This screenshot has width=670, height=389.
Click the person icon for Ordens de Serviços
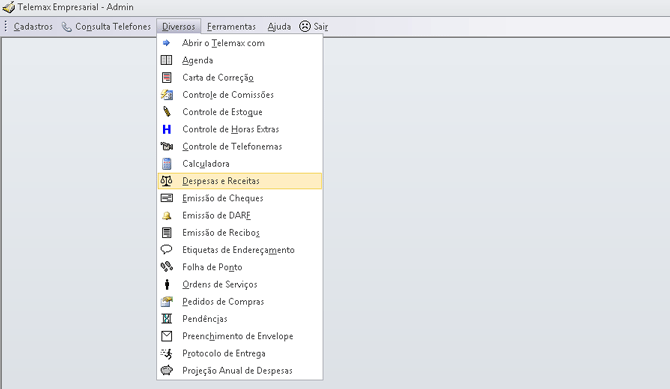pyautogui.click(x=167, y=284)
